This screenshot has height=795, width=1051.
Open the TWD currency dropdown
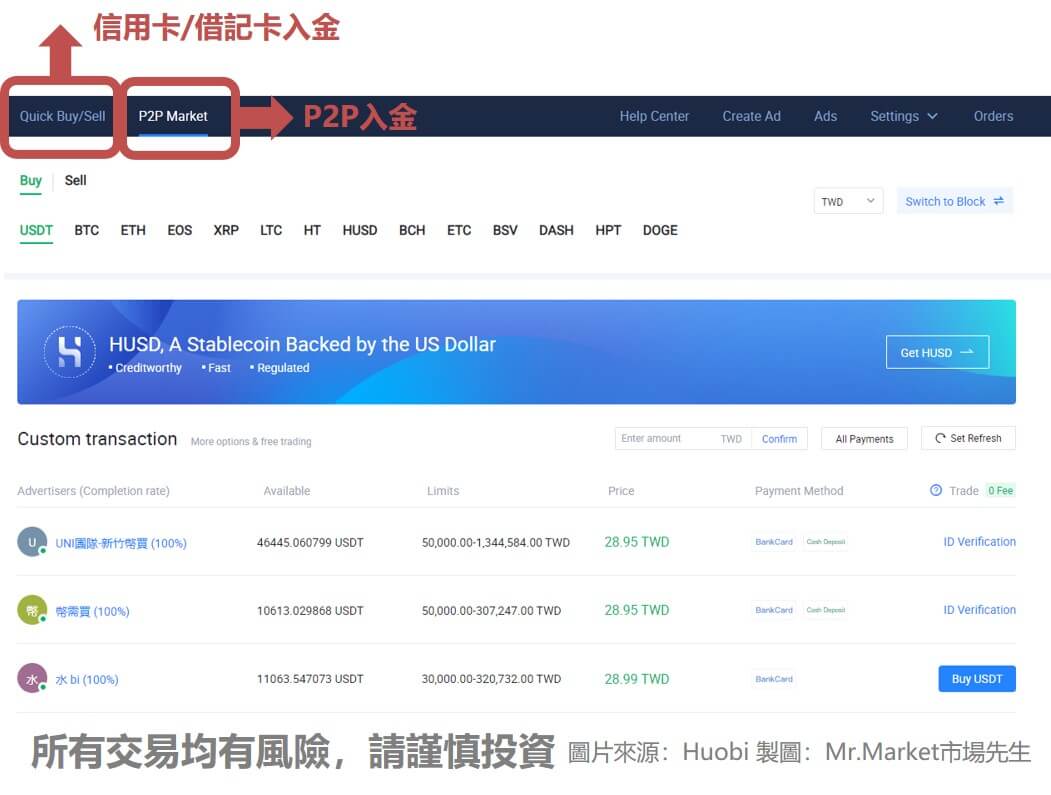(849, 201)
